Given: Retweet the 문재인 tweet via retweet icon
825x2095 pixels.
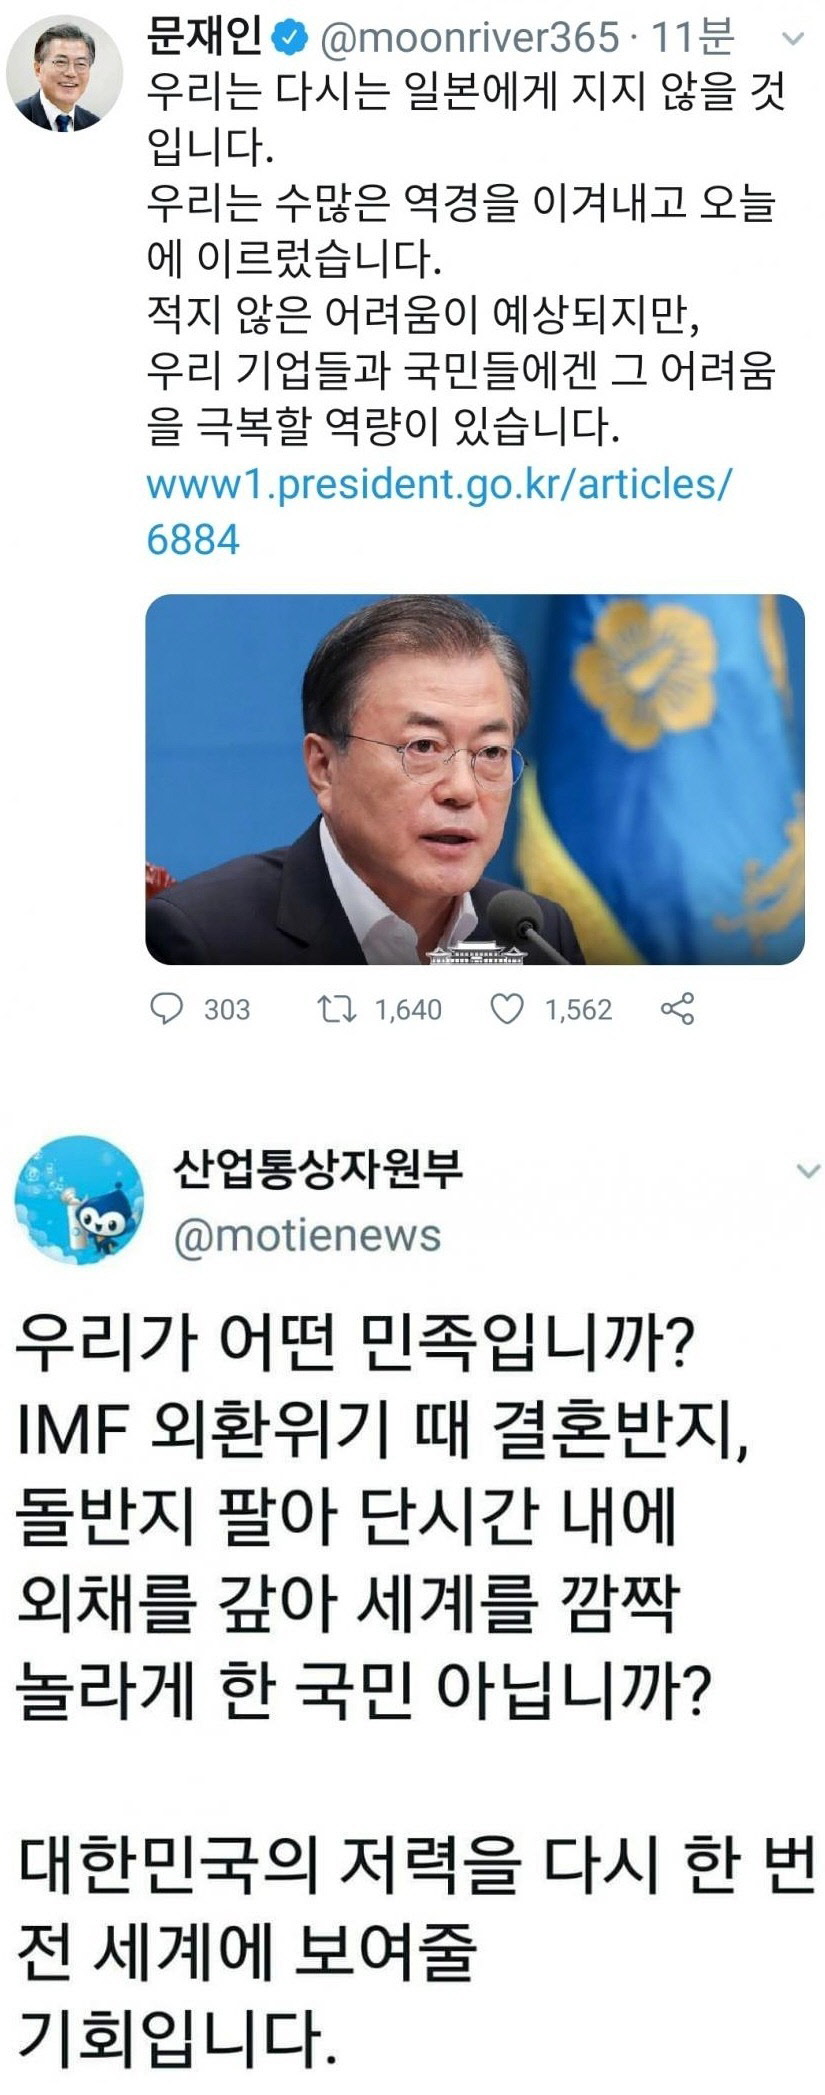Looking at the screenshot, I should pos(335,1008).
